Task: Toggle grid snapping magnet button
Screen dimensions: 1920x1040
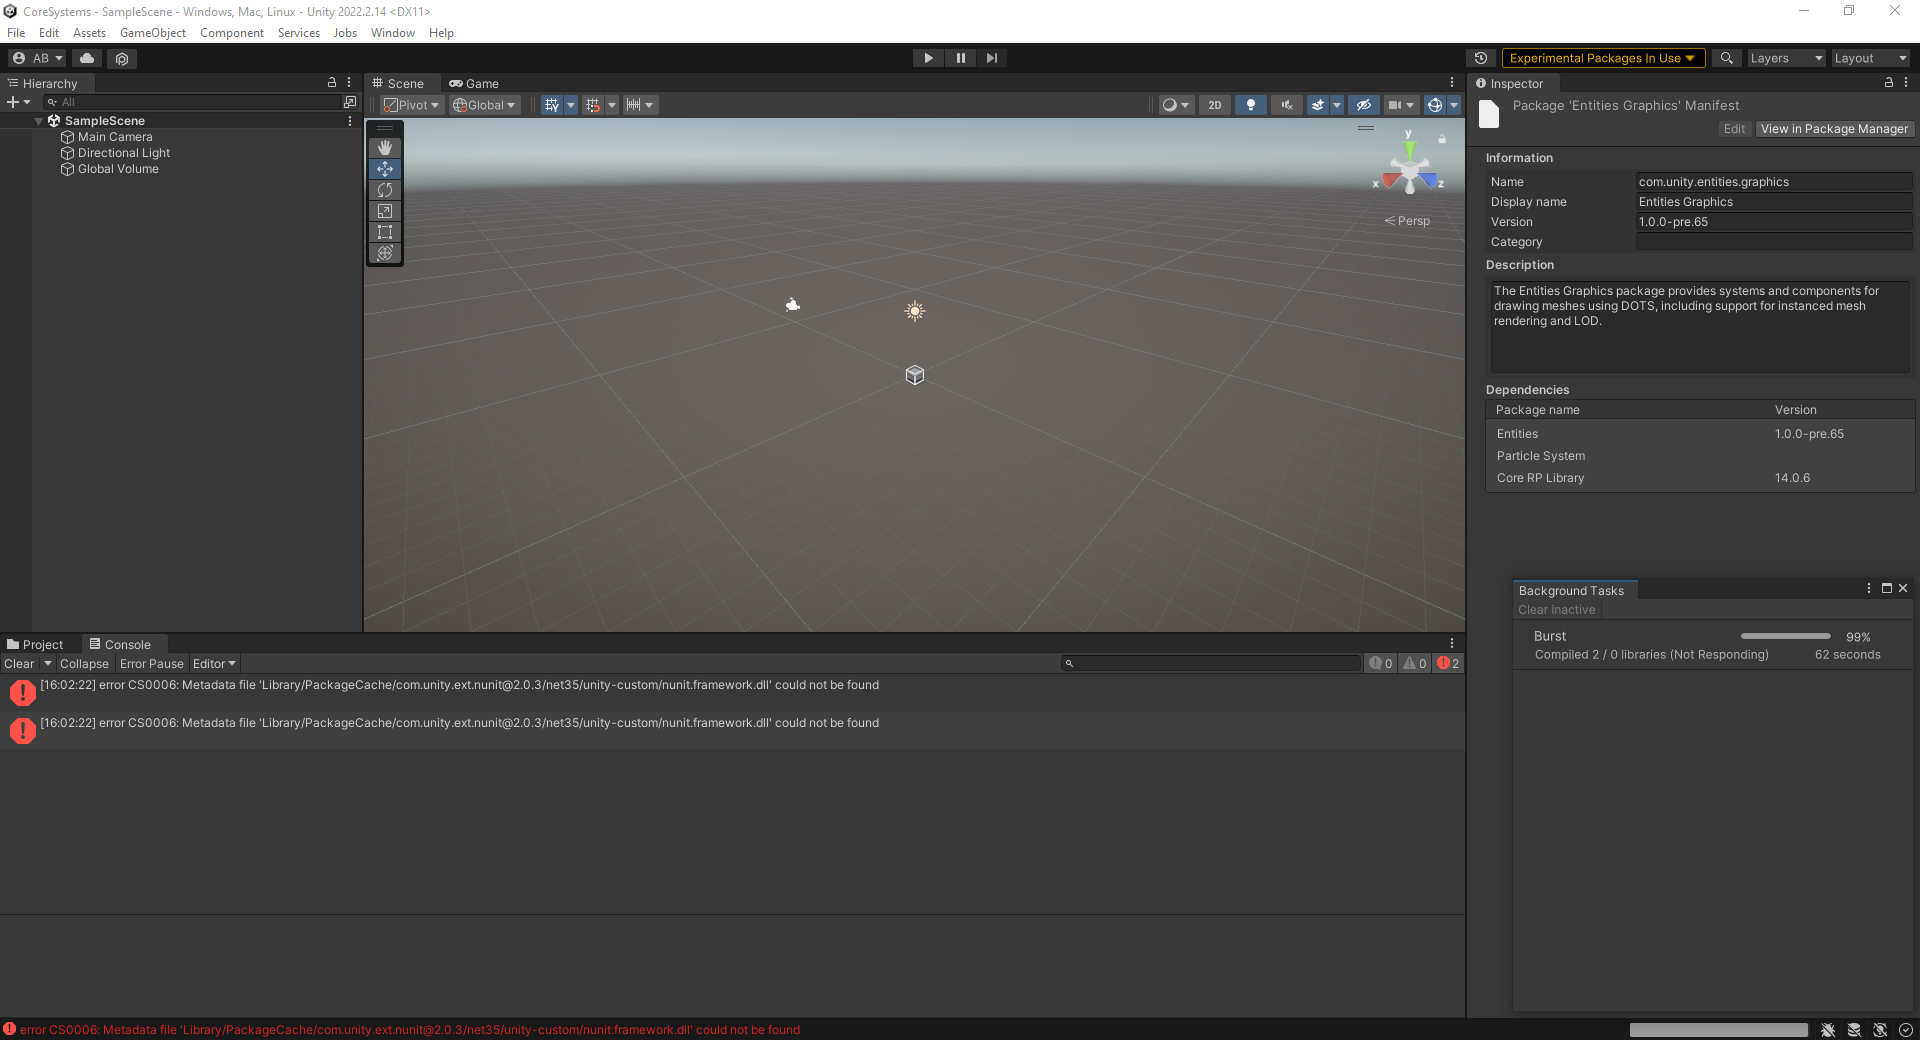Action: click(593, 105)
